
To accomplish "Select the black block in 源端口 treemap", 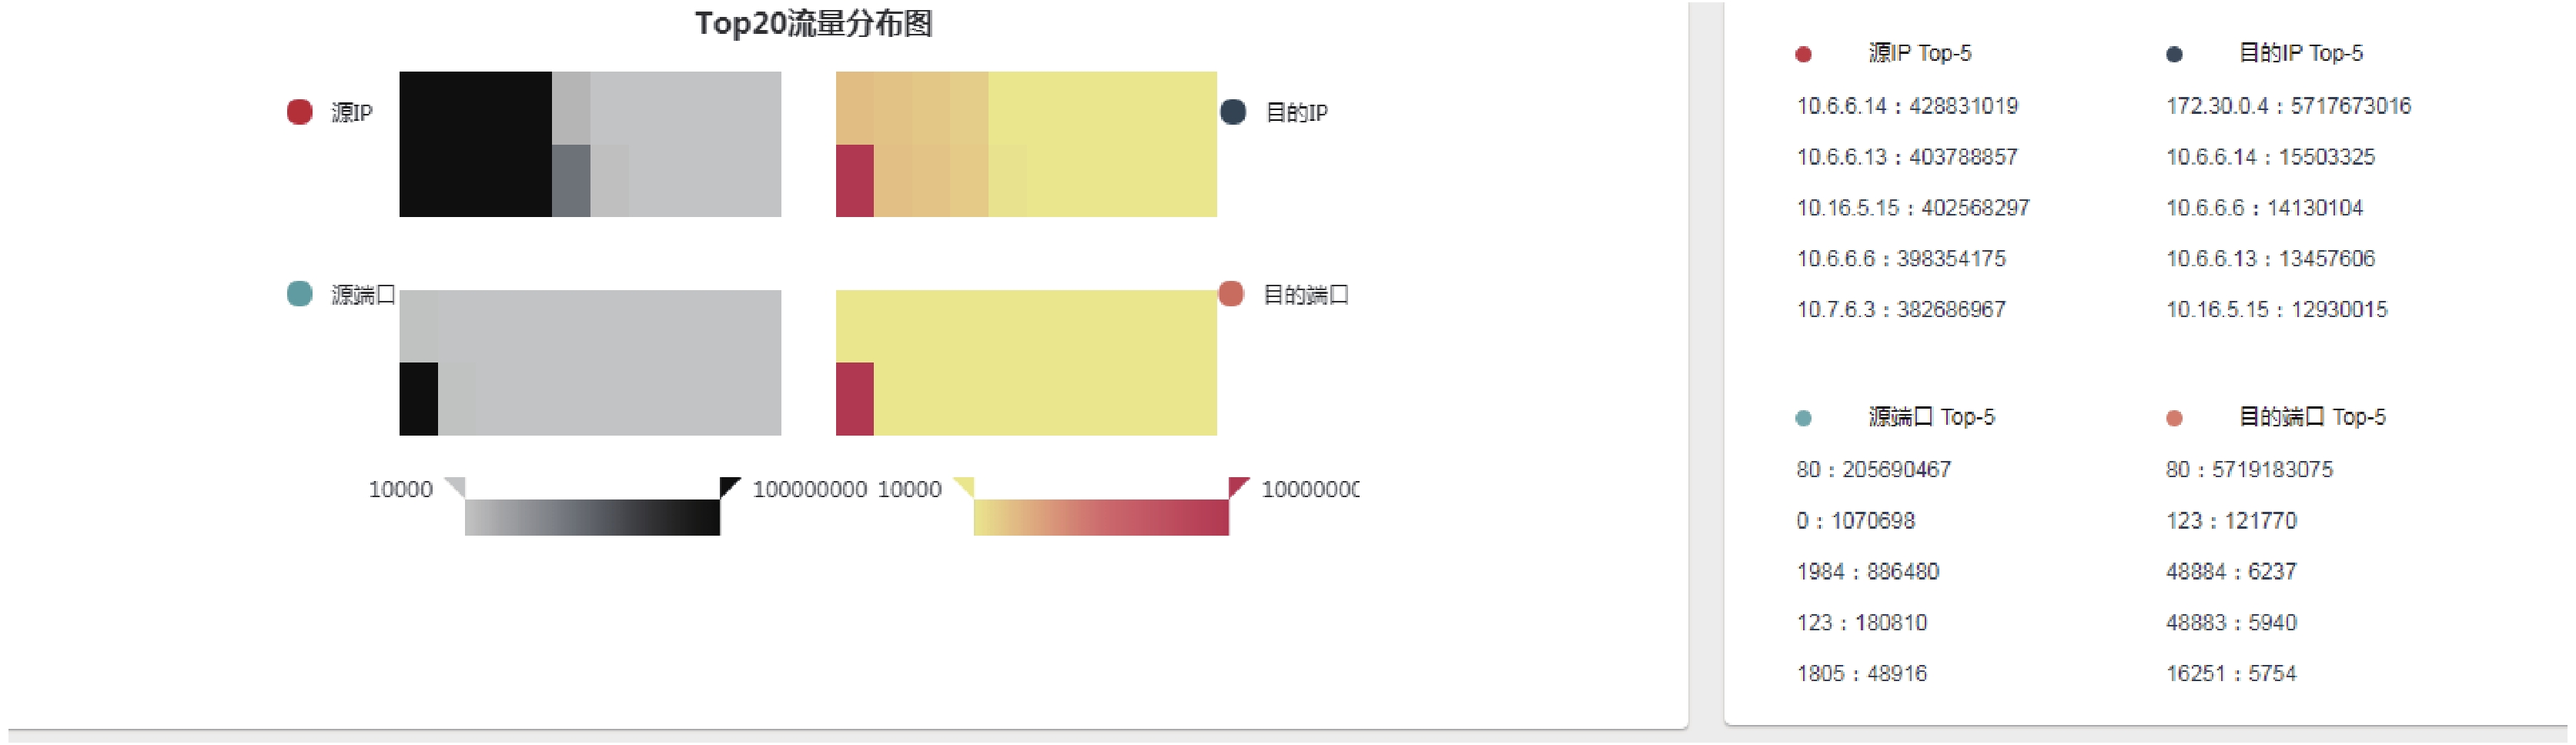I will click(x=418, y=399).
